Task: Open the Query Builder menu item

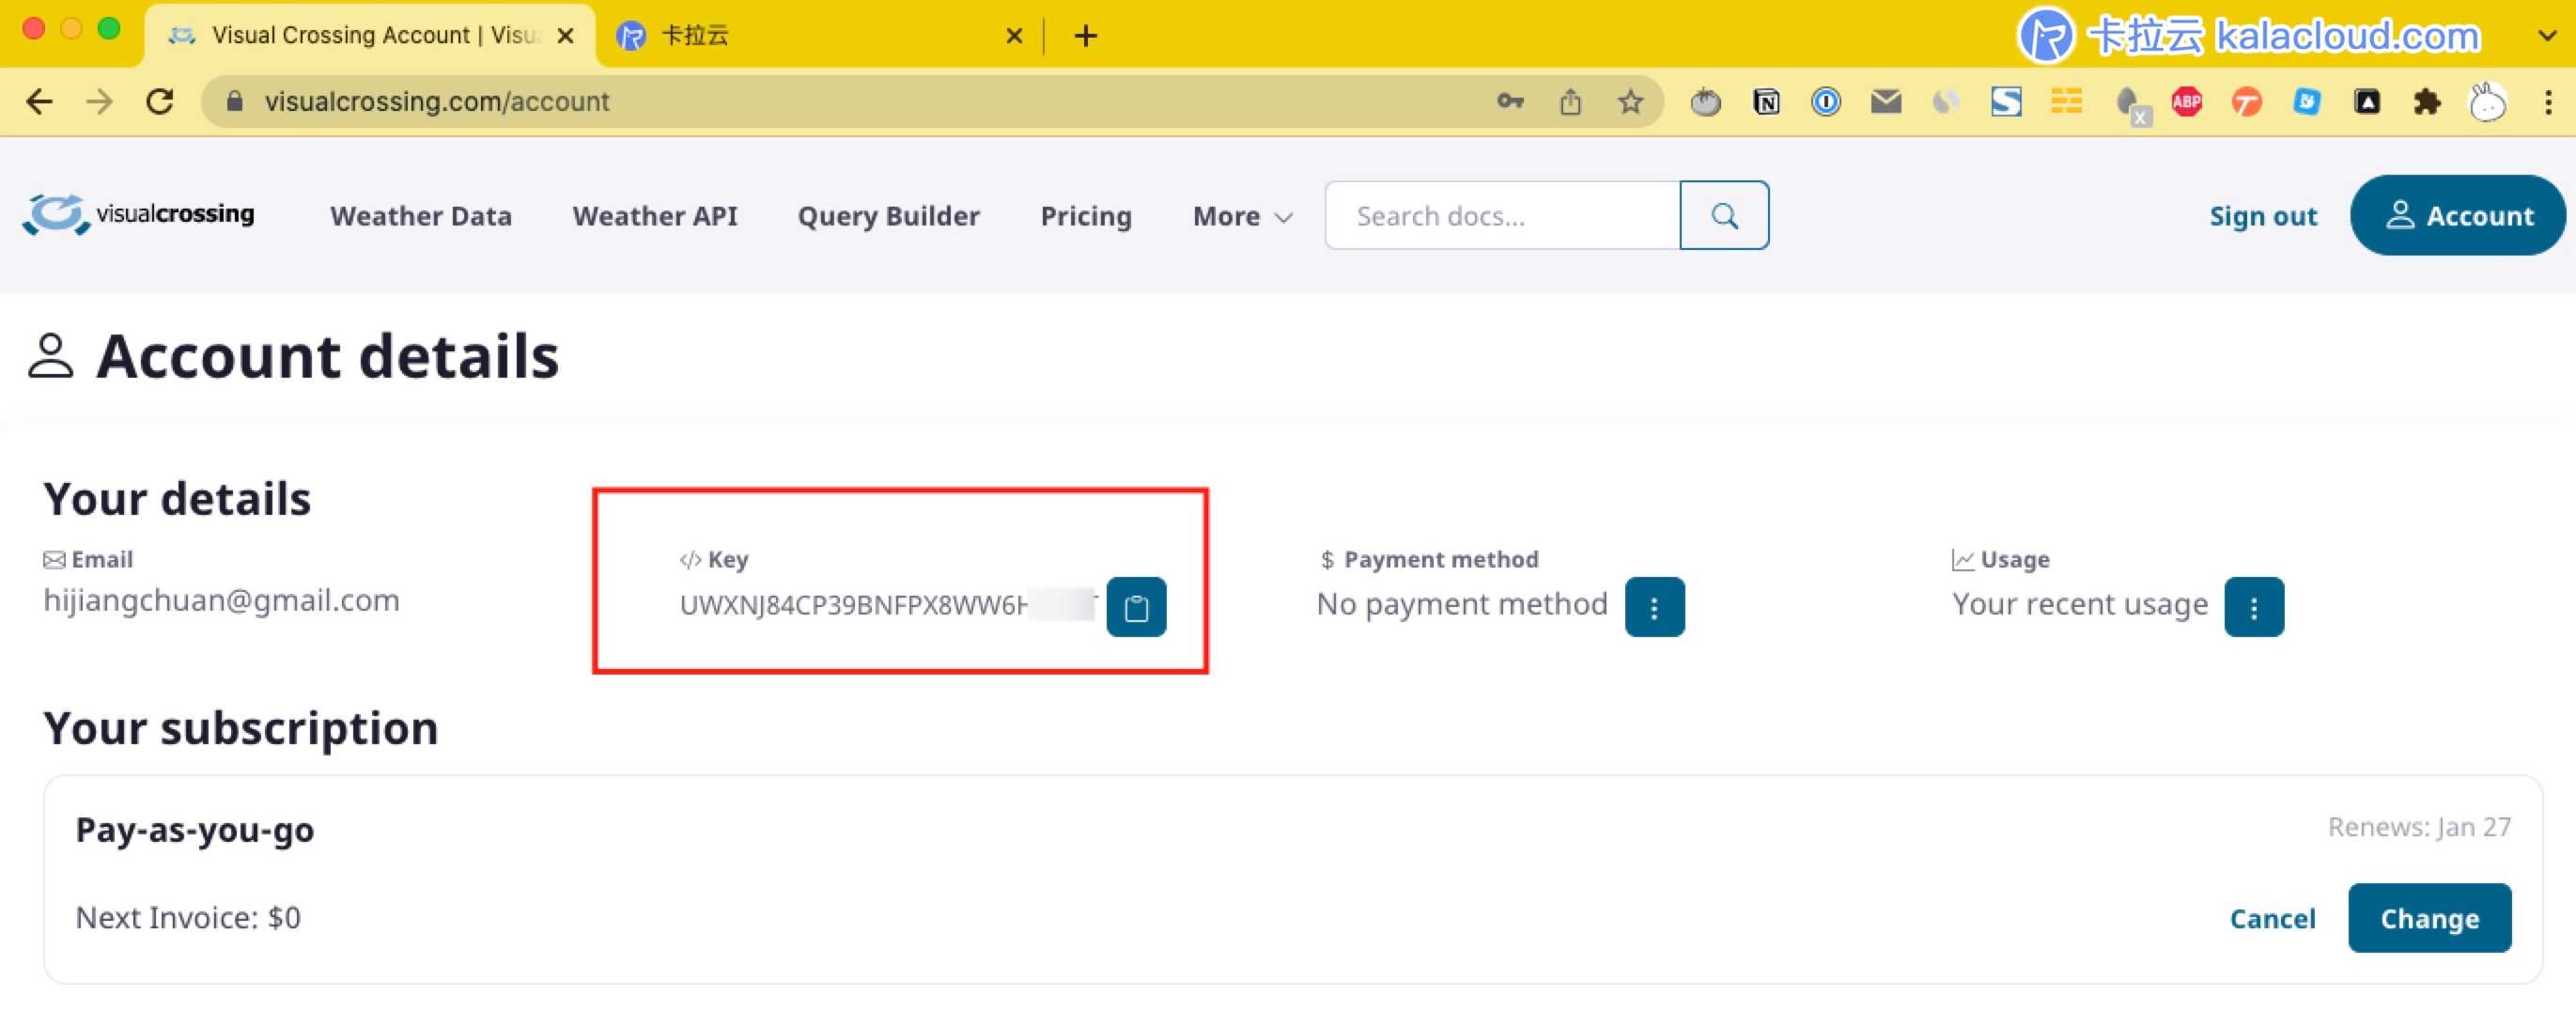Action: (x=888, y=215)
